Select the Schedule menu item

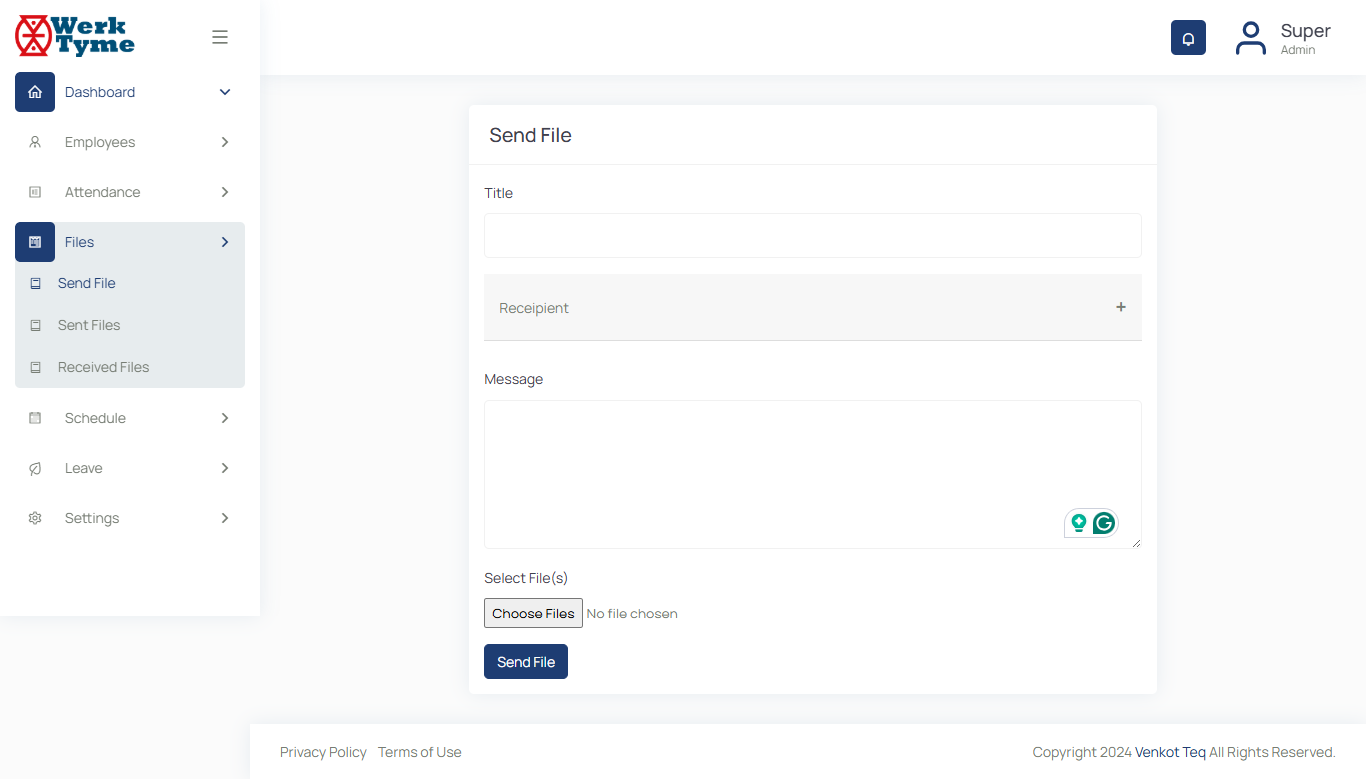tap(95, 418)
